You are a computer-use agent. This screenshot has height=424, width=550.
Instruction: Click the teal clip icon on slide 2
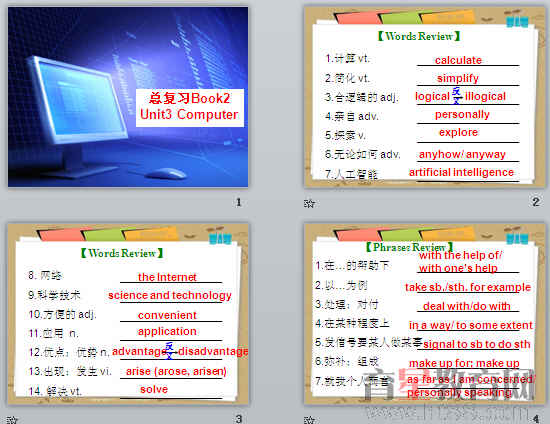[517, 21]
